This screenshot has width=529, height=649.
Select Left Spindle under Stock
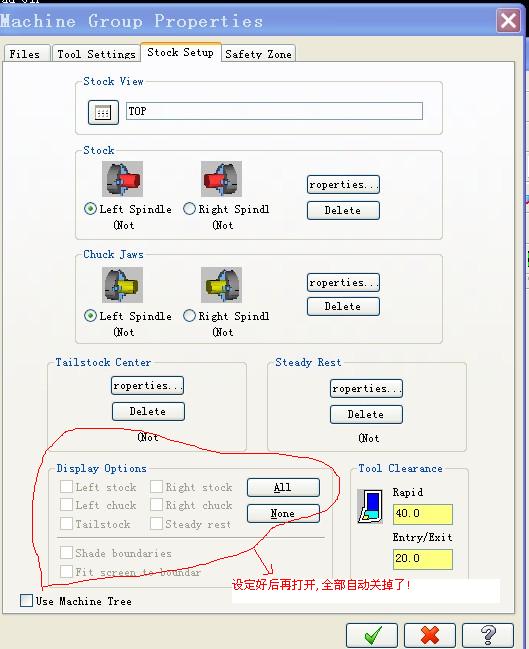pyautogui.click(x=90, y=209)
